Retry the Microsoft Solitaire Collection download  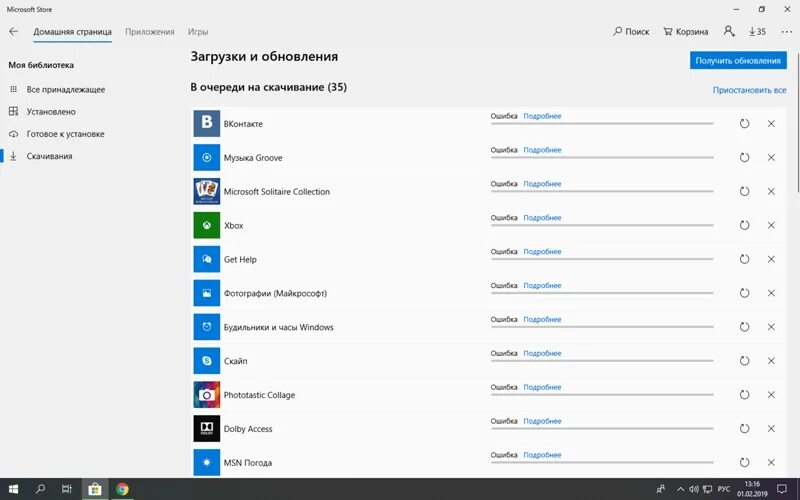pos(744,191)
